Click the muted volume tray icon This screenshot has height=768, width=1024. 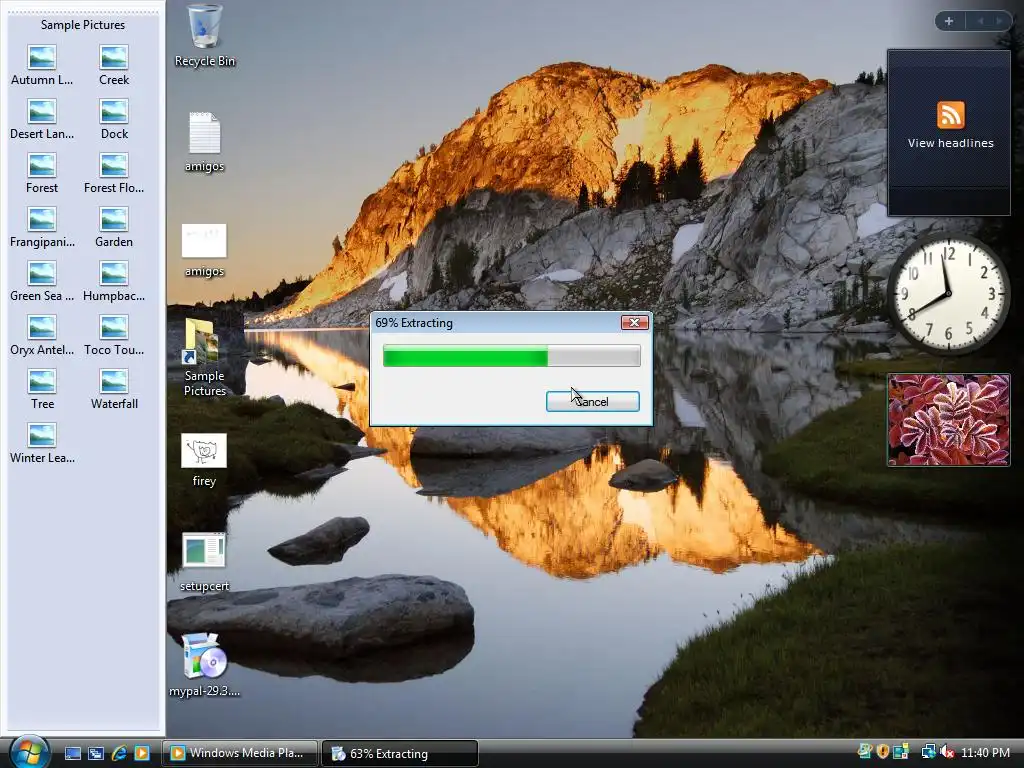[948, 752]
